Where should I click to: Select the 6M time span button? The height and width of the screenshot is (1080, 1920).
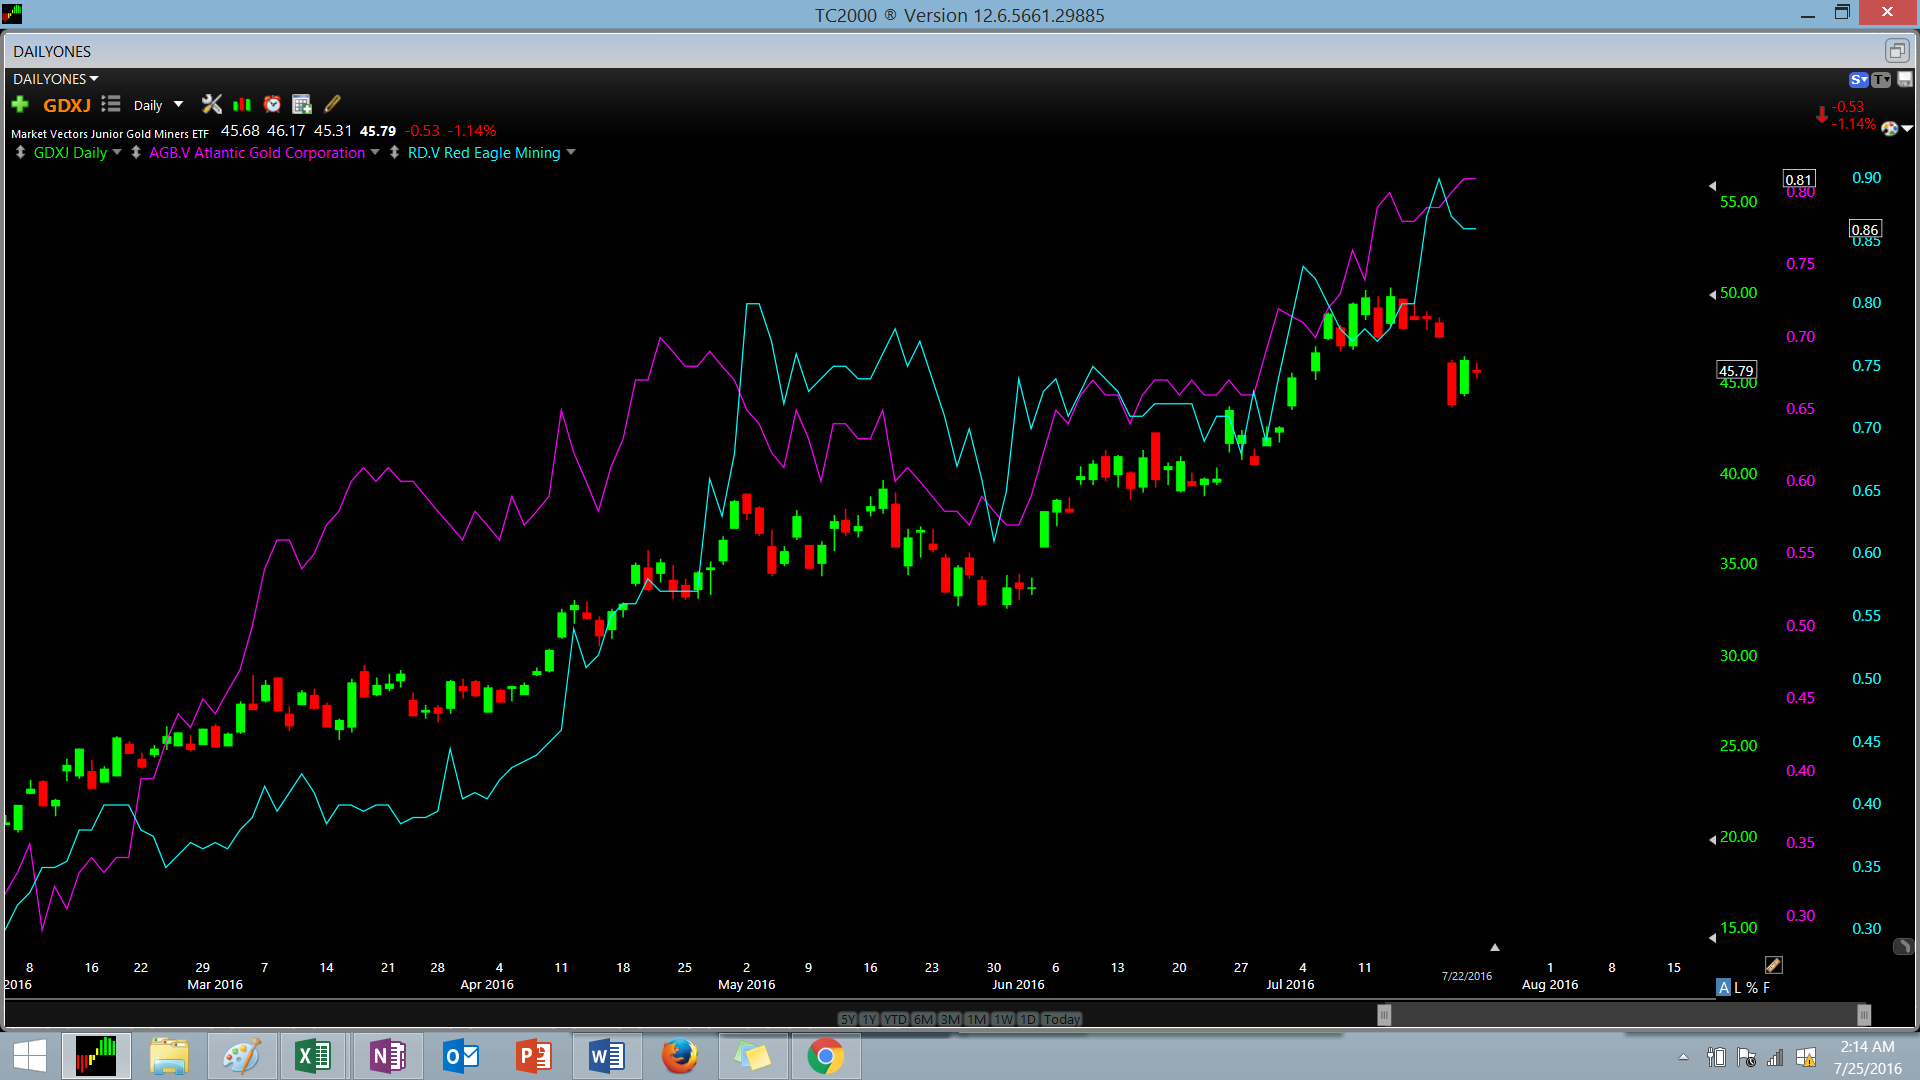[923, 1019]
